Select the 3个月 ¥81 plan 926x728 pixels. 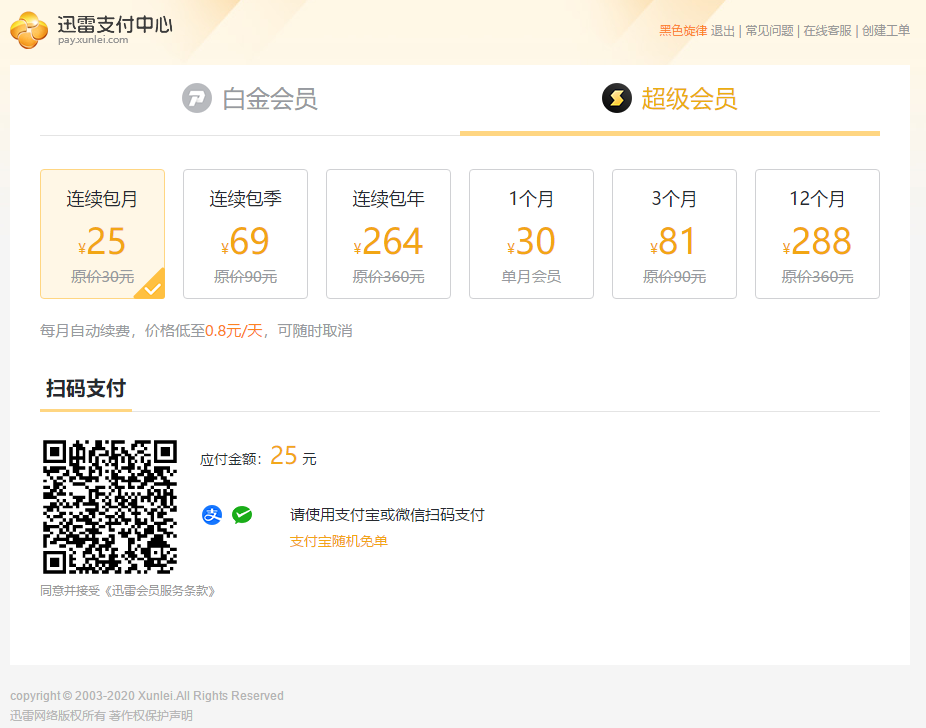click(674, 234)
